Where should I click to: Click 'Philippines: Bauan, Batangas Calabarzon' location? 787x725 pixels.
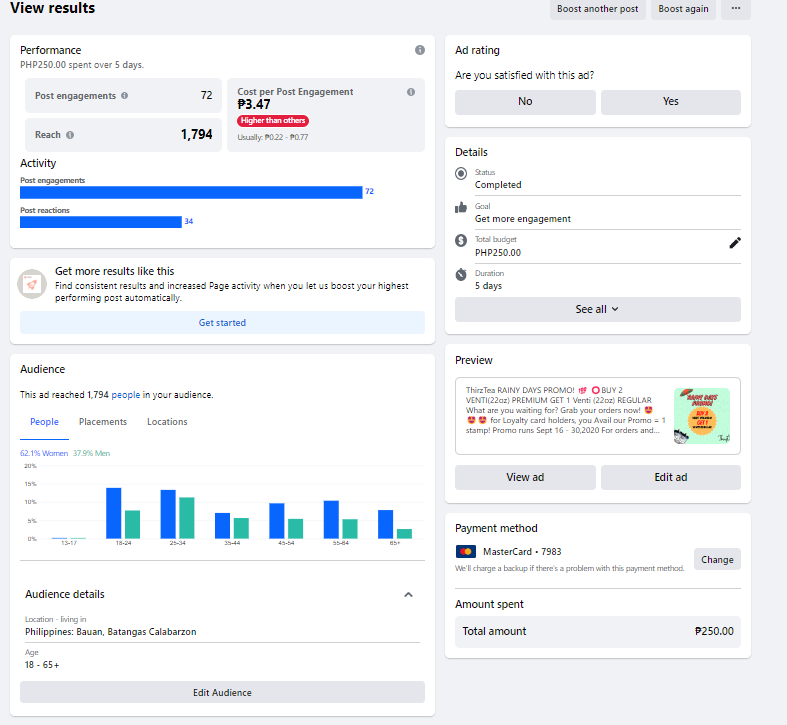(x=111, y=632)
